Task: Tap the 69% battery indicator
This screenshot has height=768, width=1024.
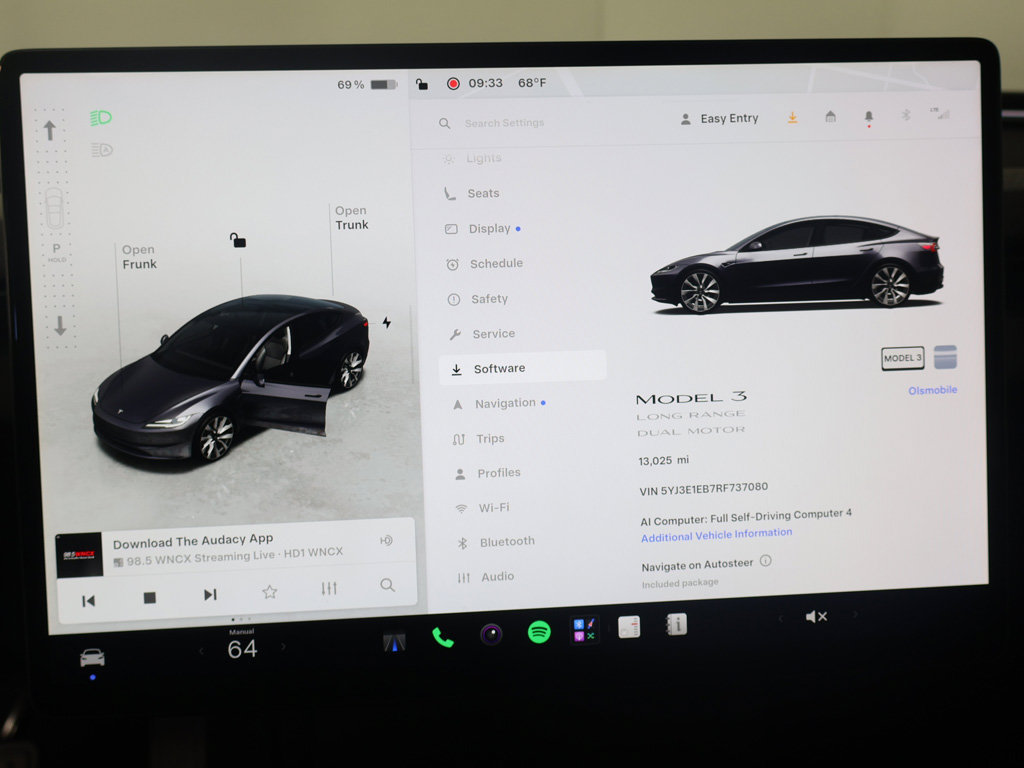Action: pos(367,85)
